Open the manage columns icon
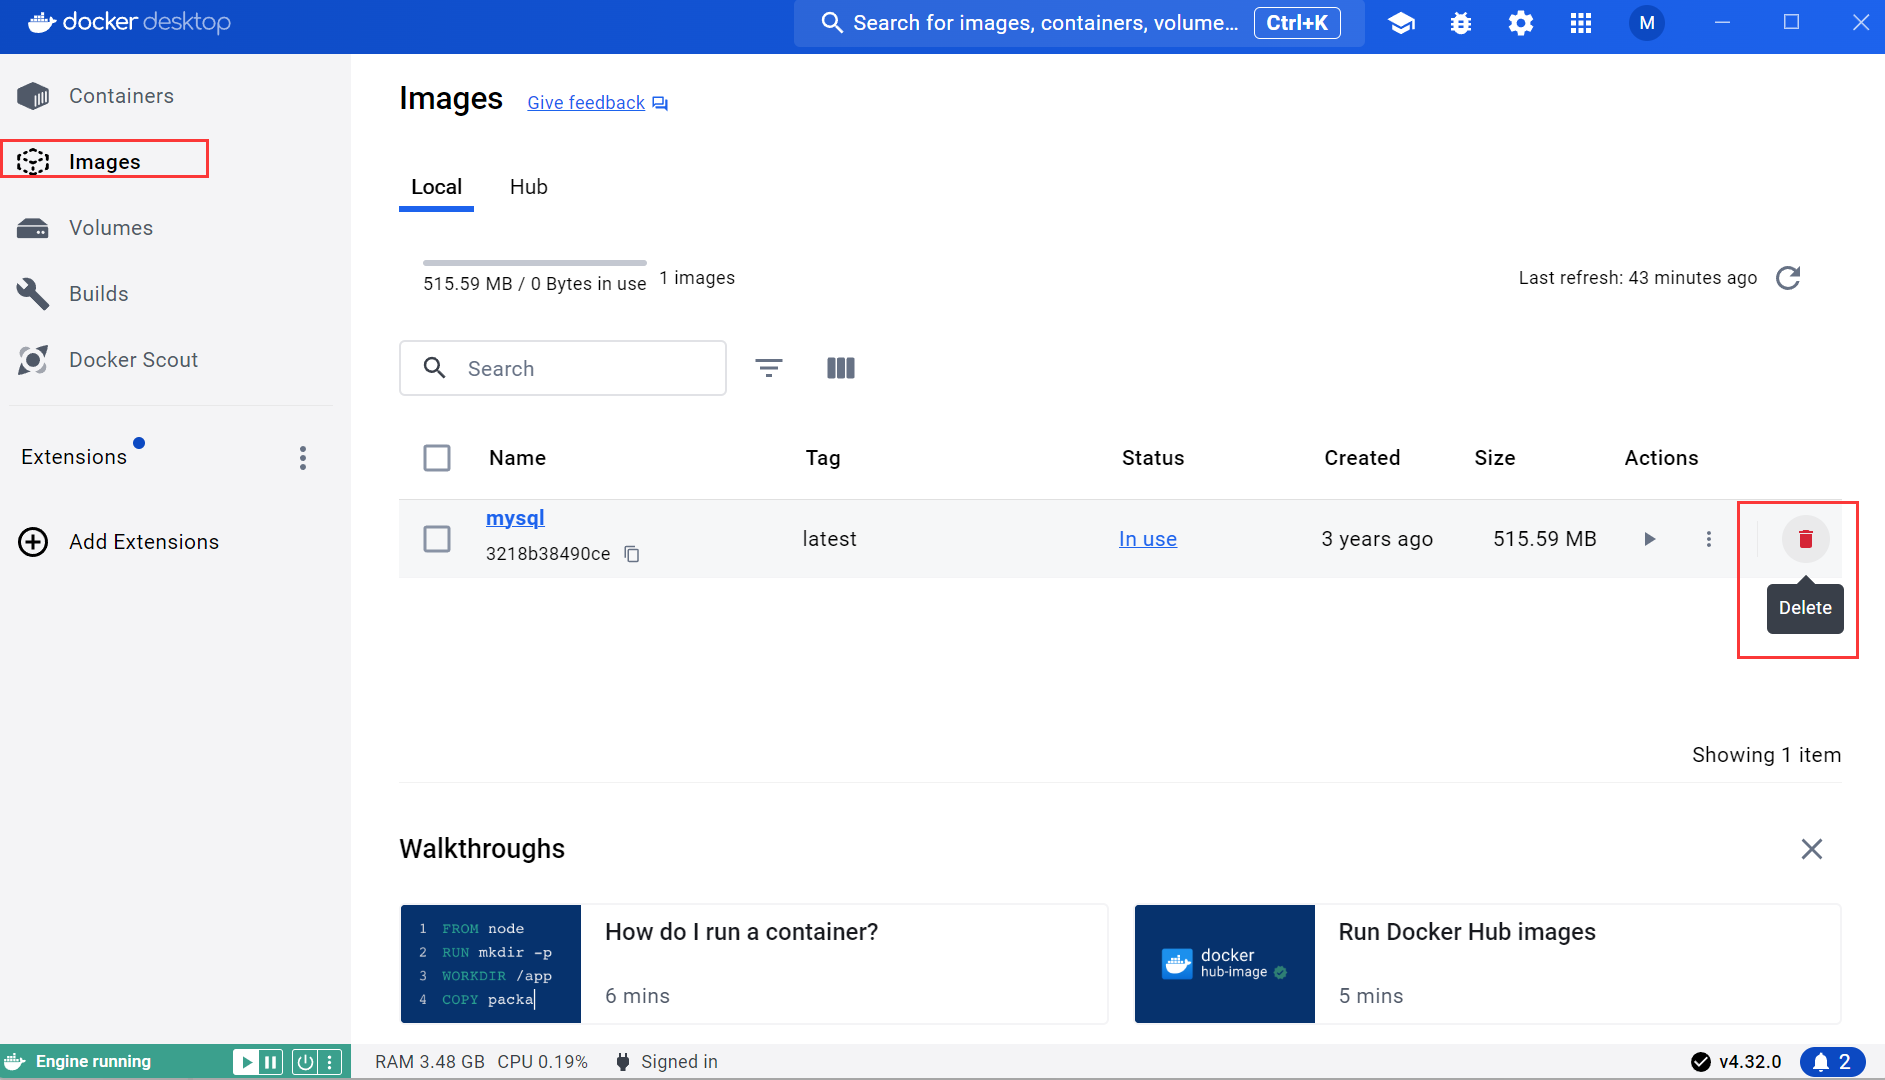Screen dimensions: 1885x1080 (841, 368)
